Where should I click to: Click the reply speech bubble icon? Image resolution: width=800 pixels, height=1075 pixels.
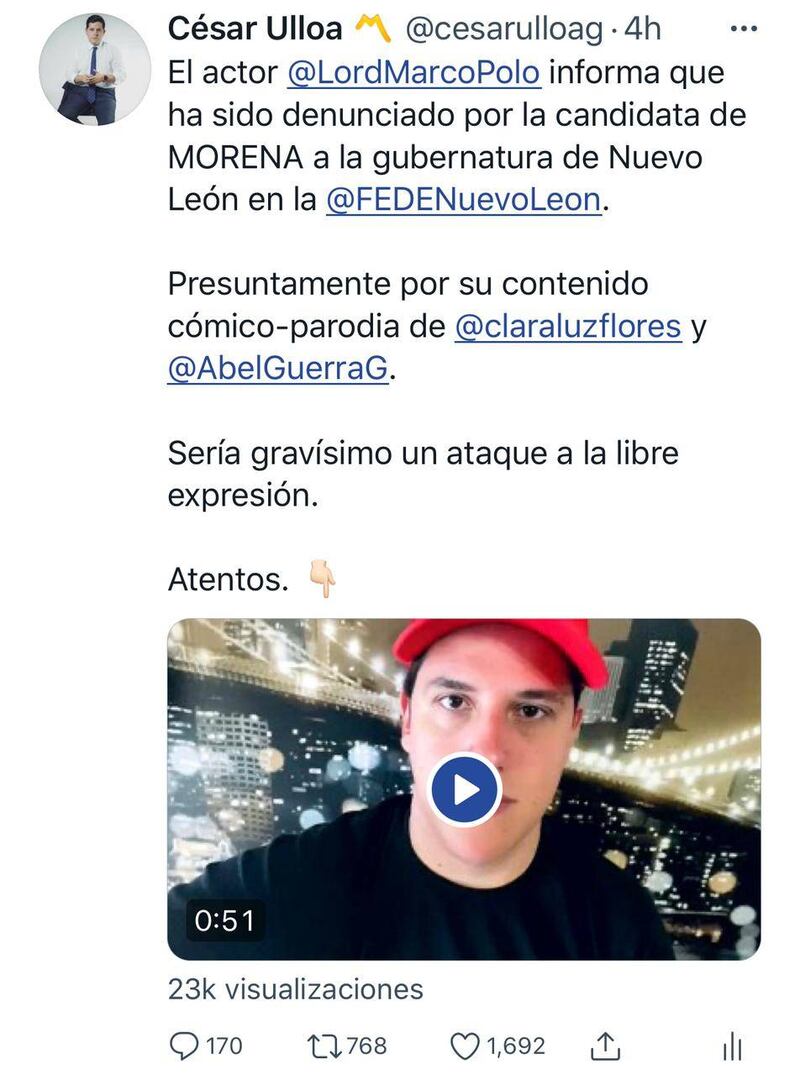[x=183, y=1046]
